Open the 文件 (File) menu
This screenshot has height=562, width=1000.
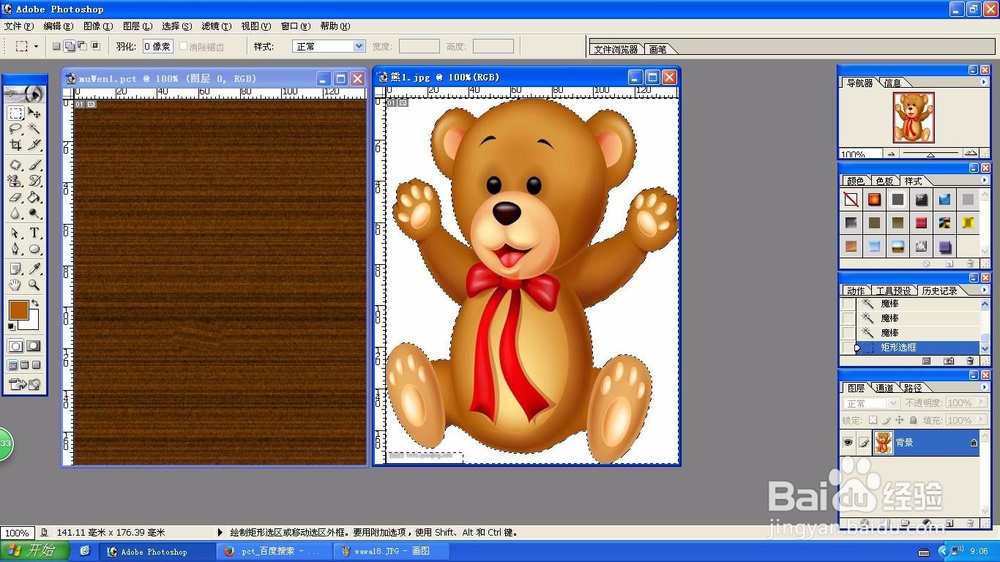(x=18, y=26)
